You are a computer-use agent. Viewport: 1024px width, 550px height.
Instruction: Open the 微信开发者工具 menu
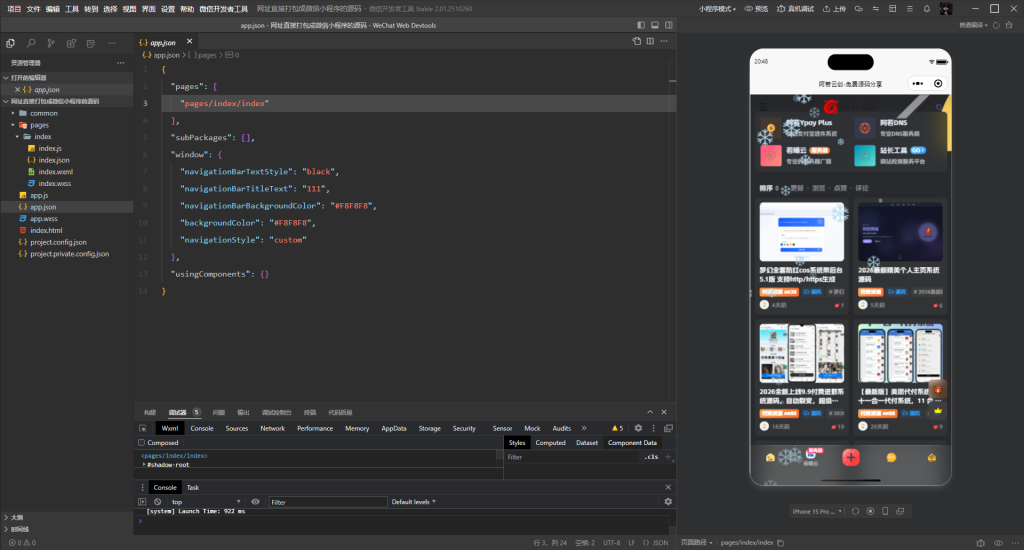pos(224,8)
